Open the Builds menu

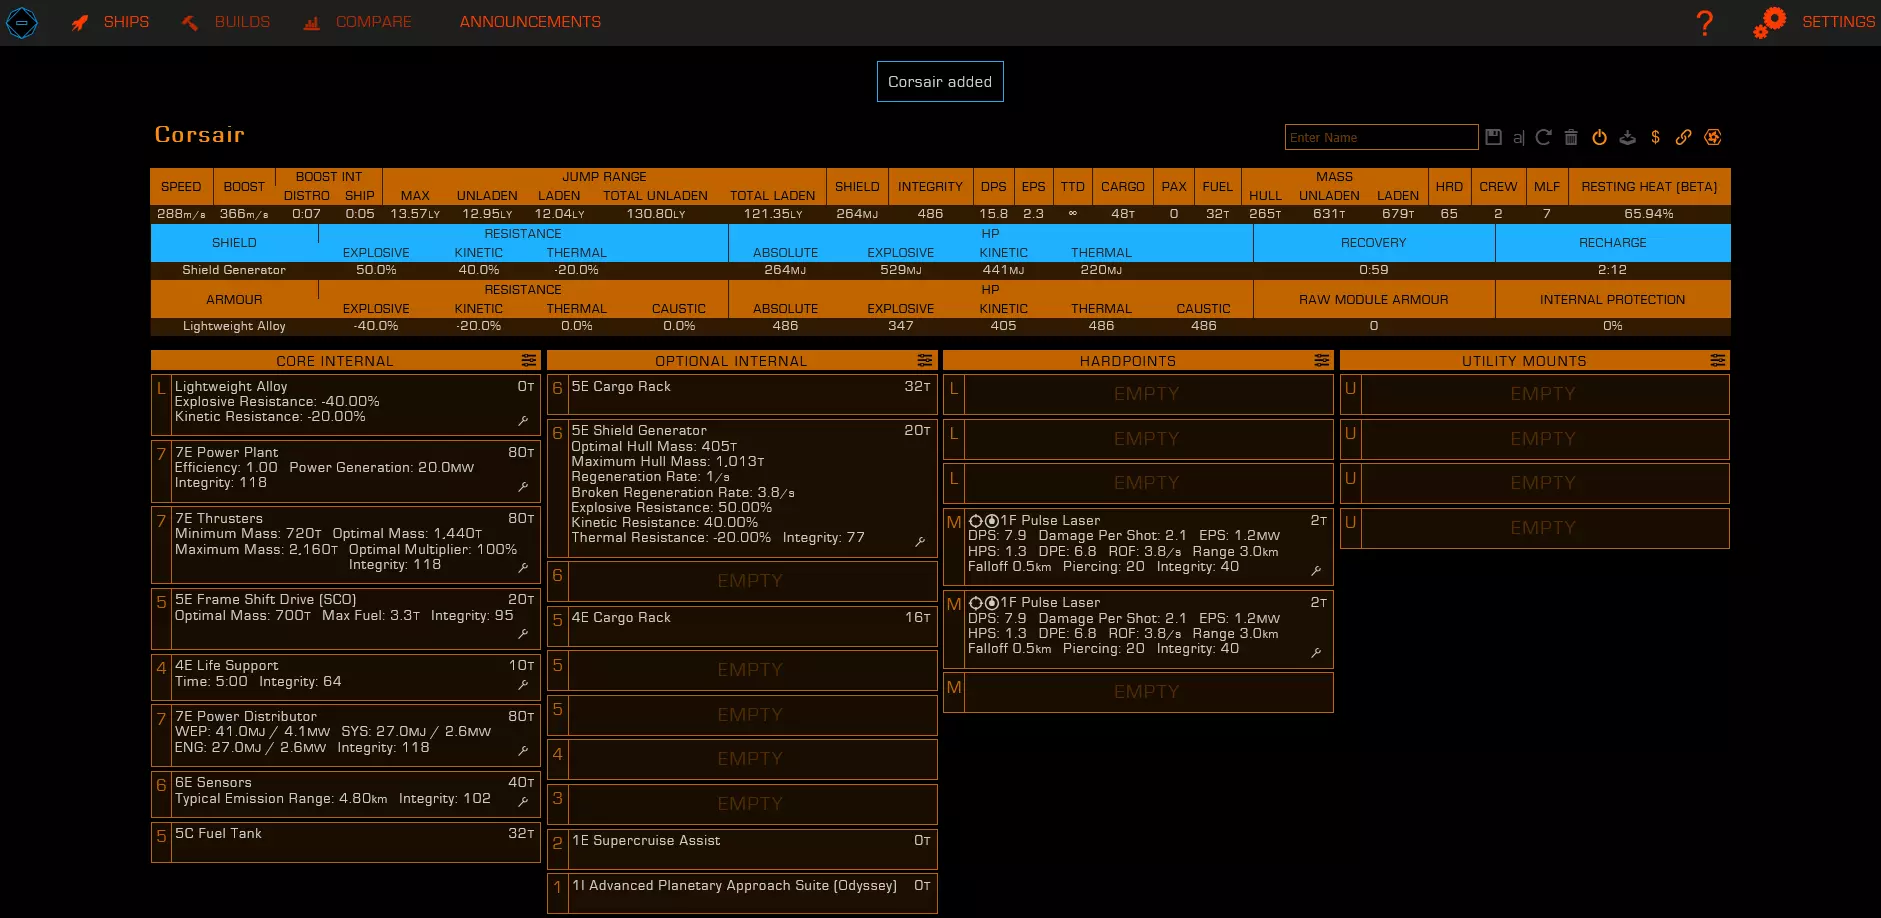click(226, 22)
